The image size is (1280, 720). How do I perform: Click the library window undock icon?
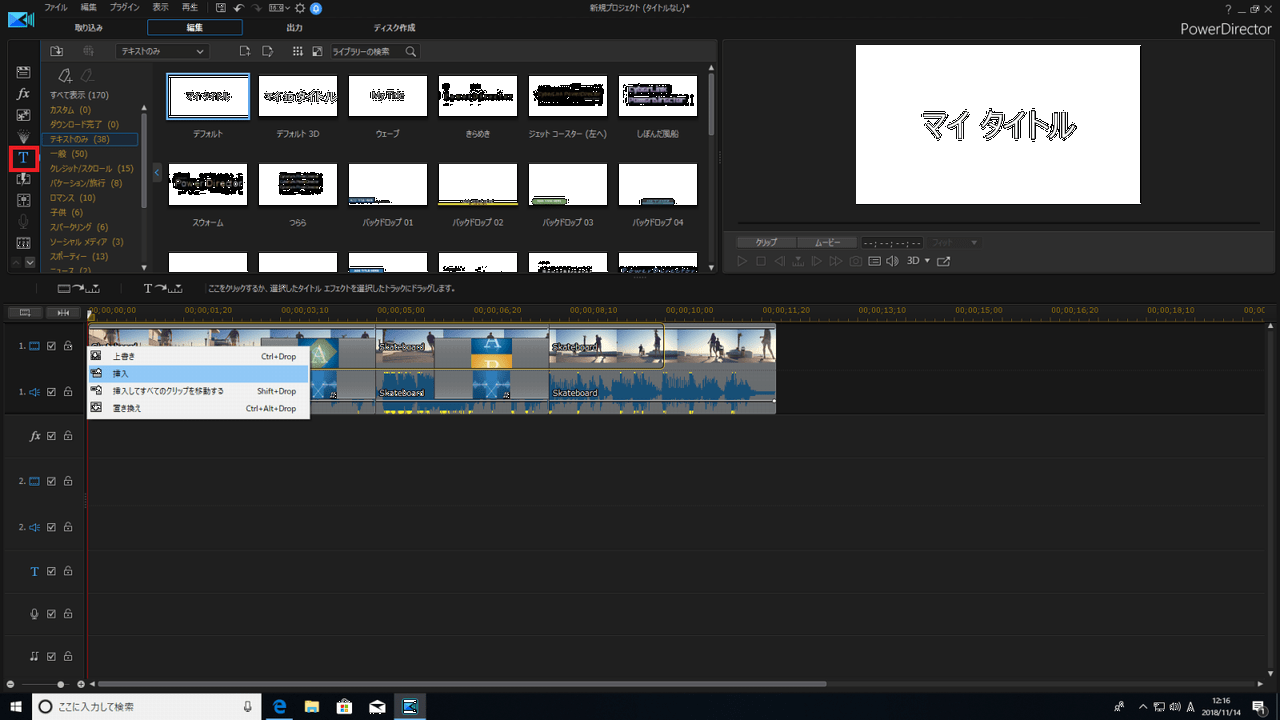coord(317,51)
